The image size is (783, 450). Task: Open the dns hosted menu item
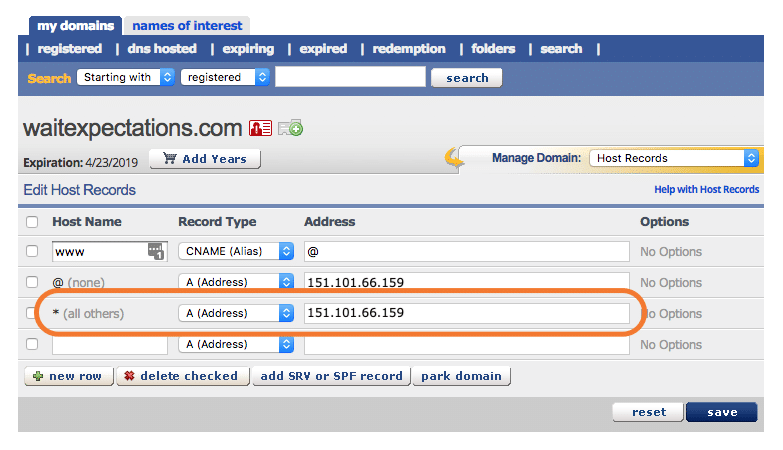[162, 48]
